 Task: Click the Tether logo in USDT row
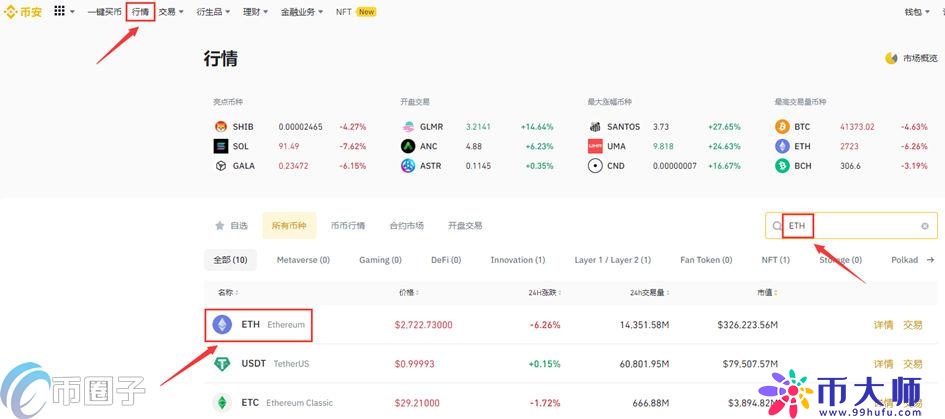pos(222,364)
